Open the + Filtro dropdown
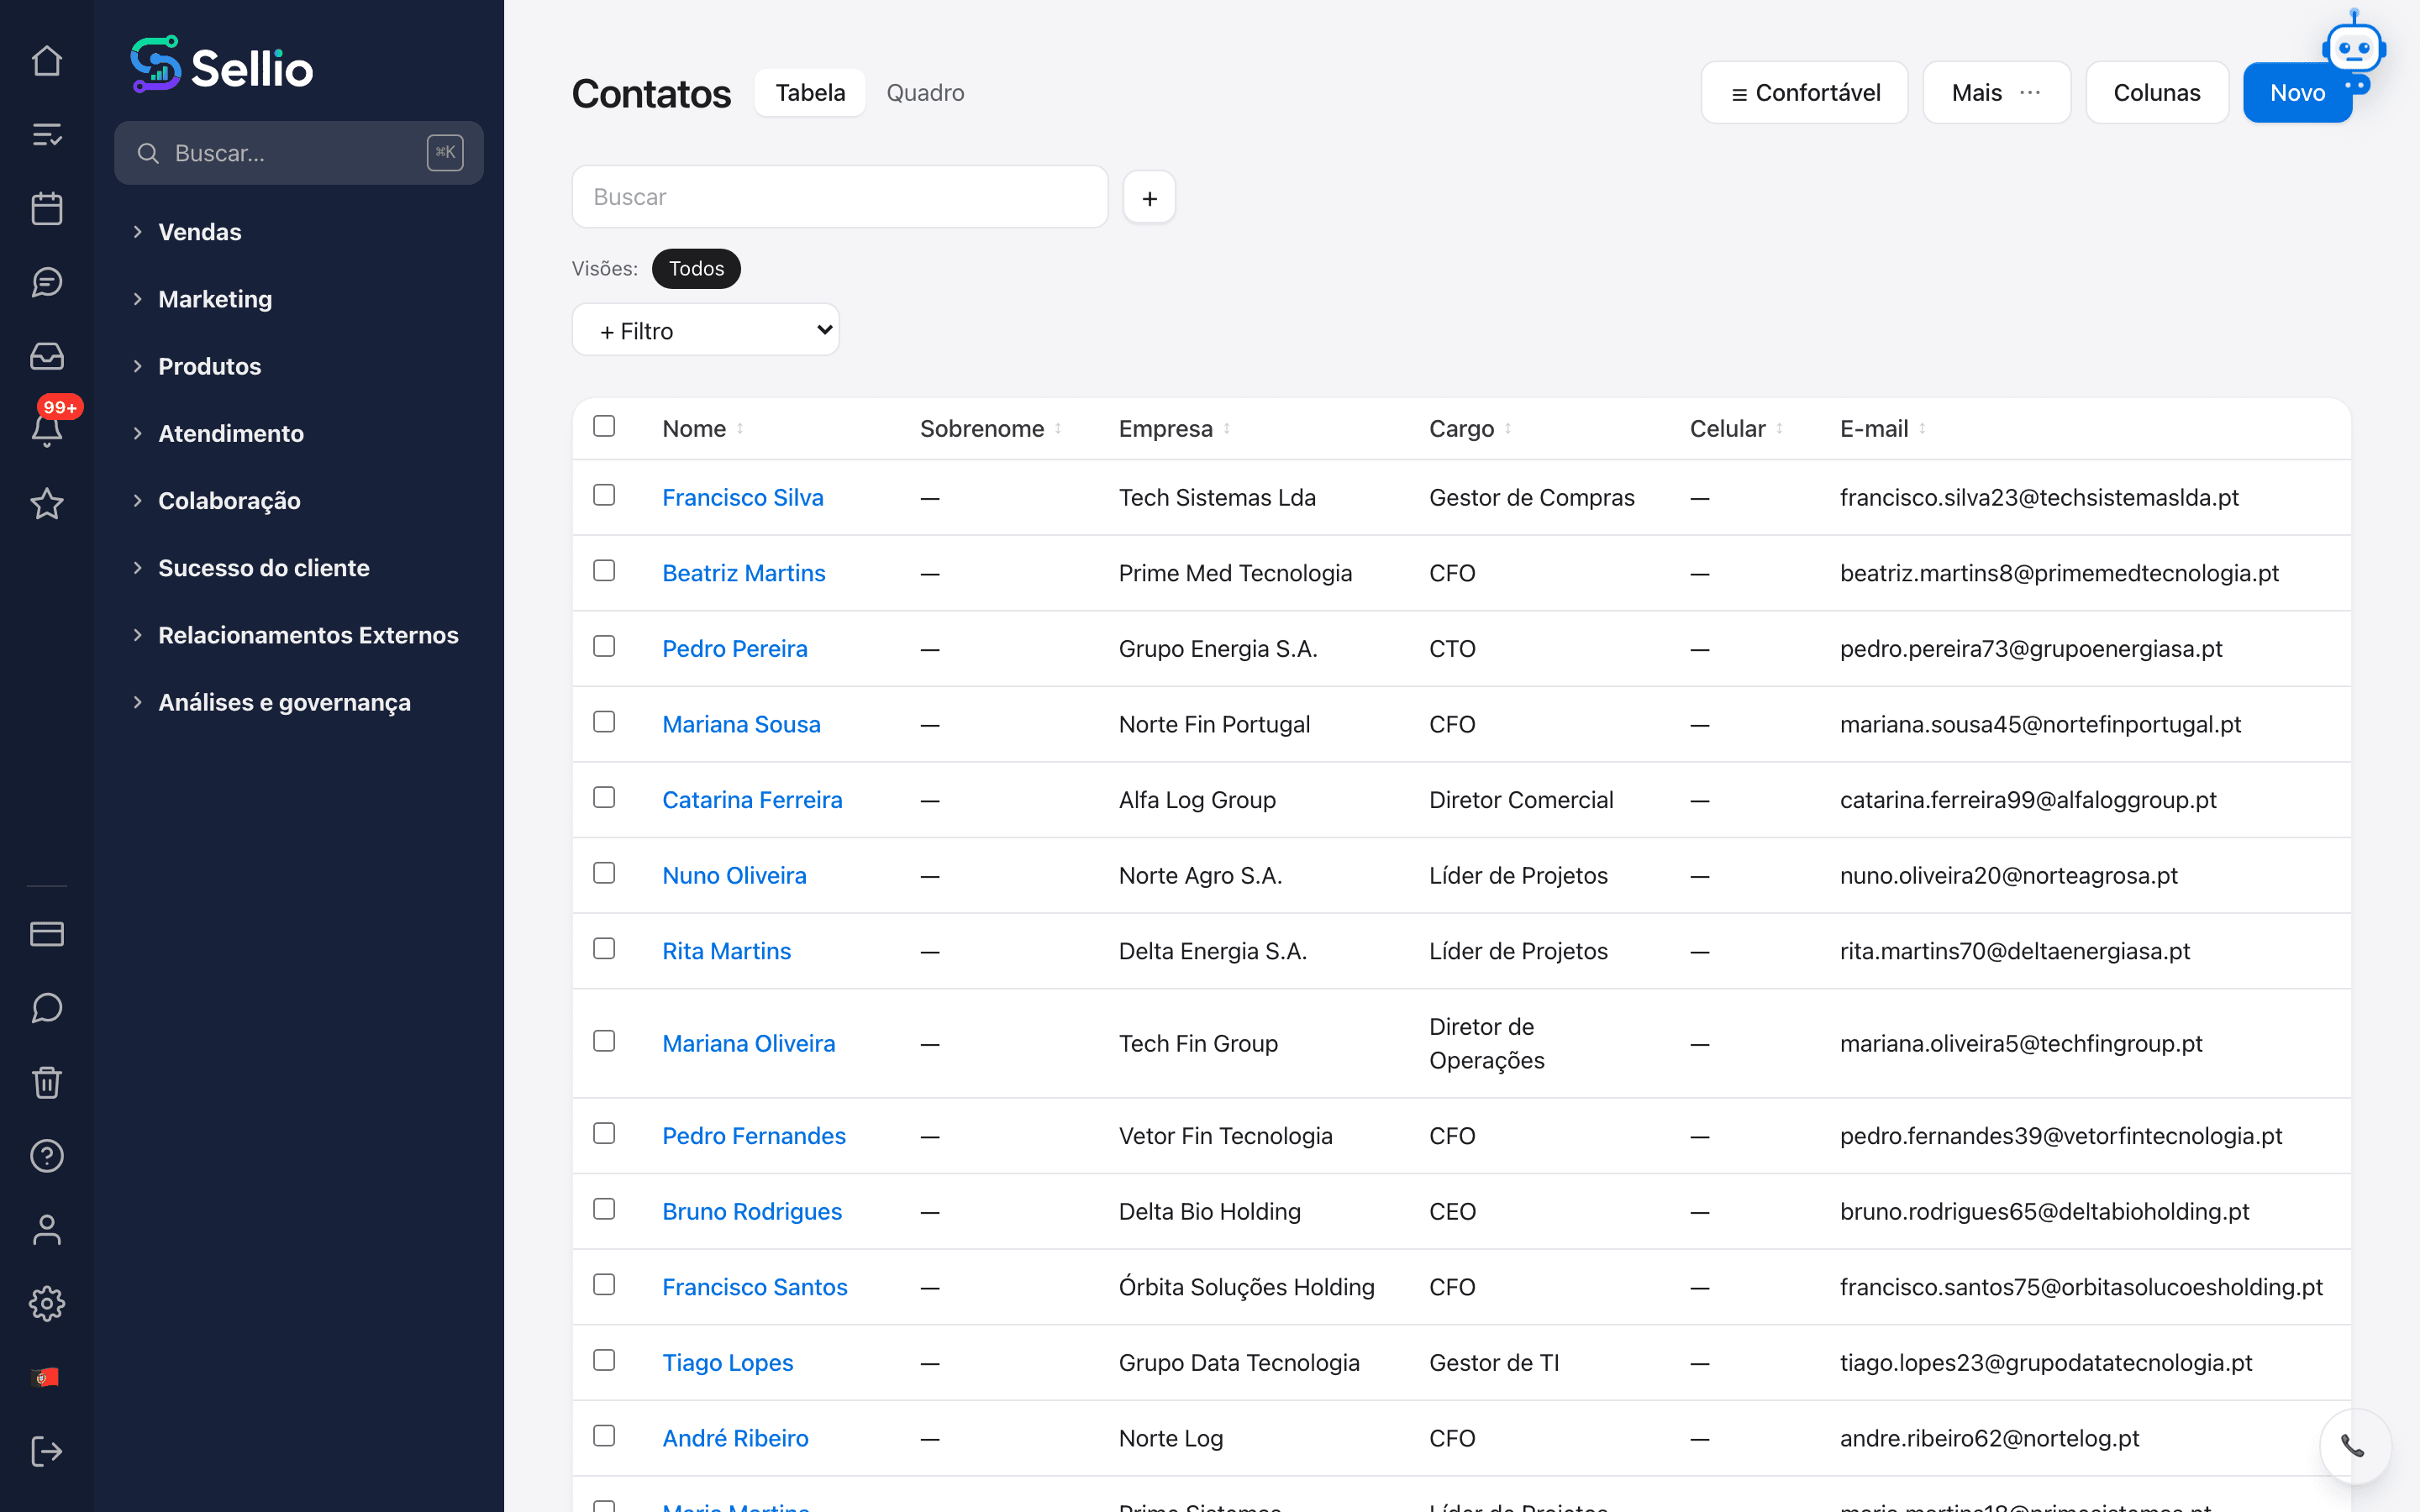Viewport: 2420px width, 1512px height. pyautogui.click(x=705, y=330)
